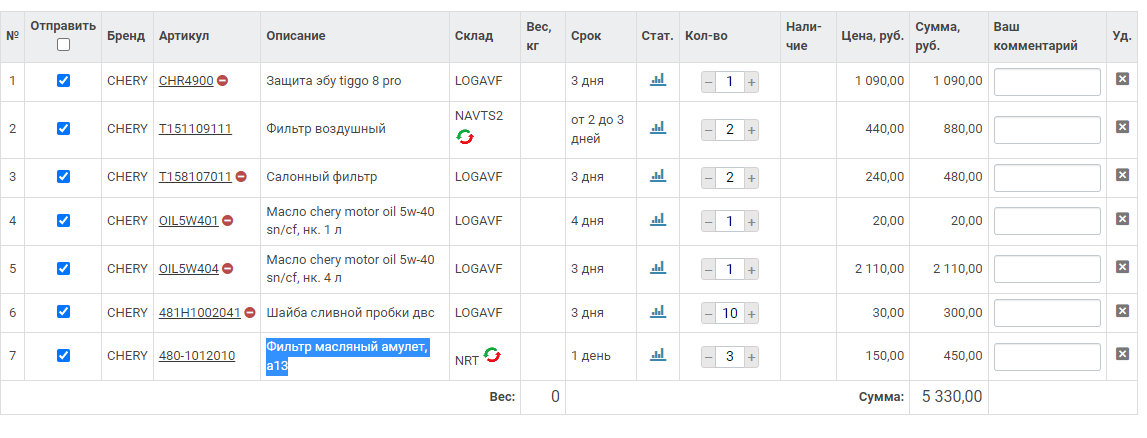The image size is (1147, 438).
Task: Click the Срок column header
Action: [x=586, y=36]
